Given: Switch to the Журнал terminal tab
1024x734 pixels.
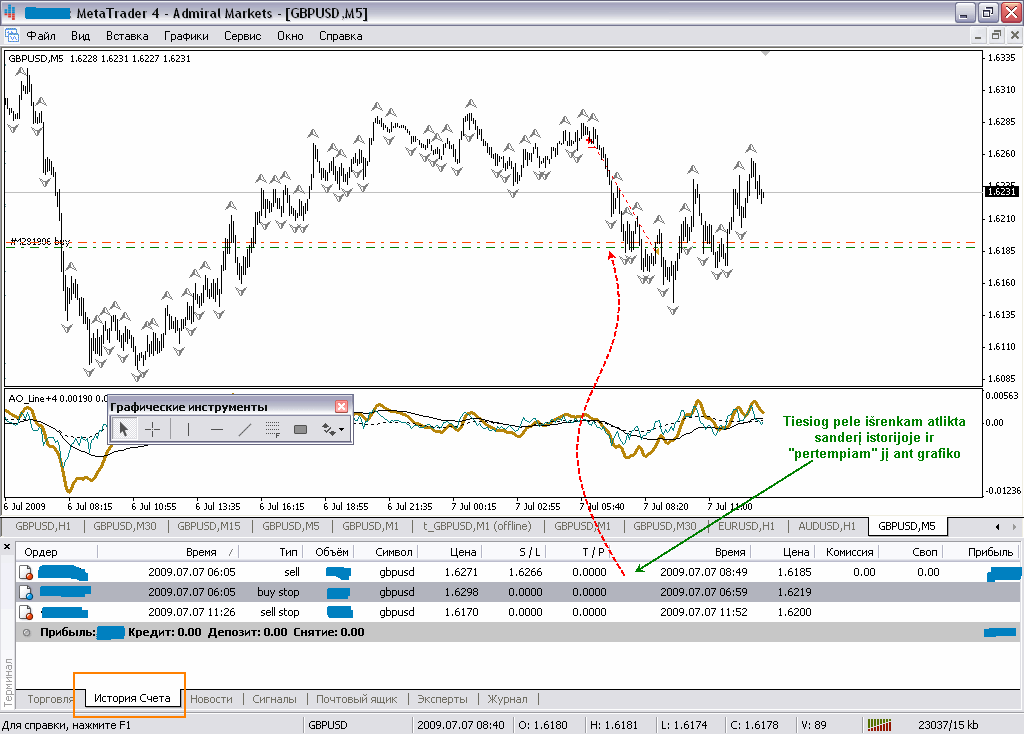Looking at the screenshot, I should pyautogui.click(x=507, y=699).
